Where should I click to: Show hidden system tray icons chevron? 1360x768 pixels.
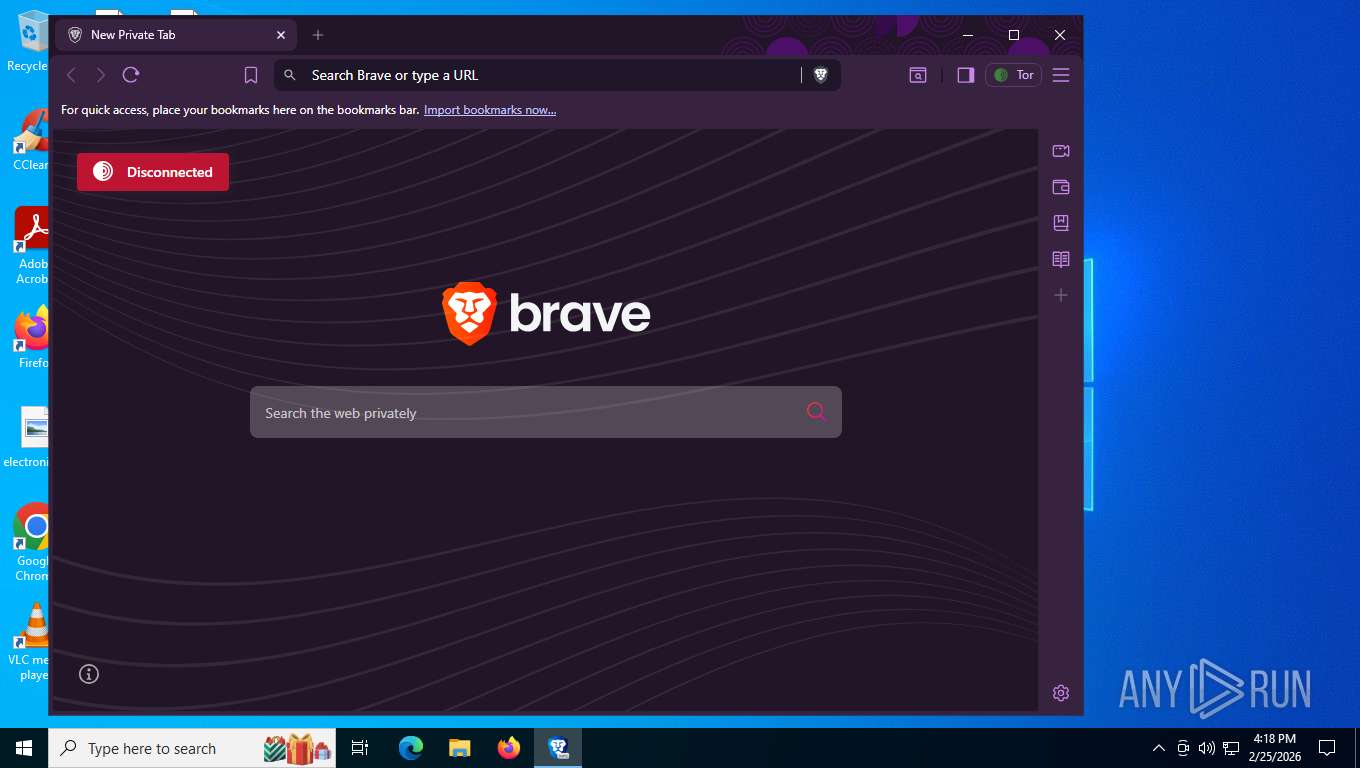click(x=1159, y=748)
